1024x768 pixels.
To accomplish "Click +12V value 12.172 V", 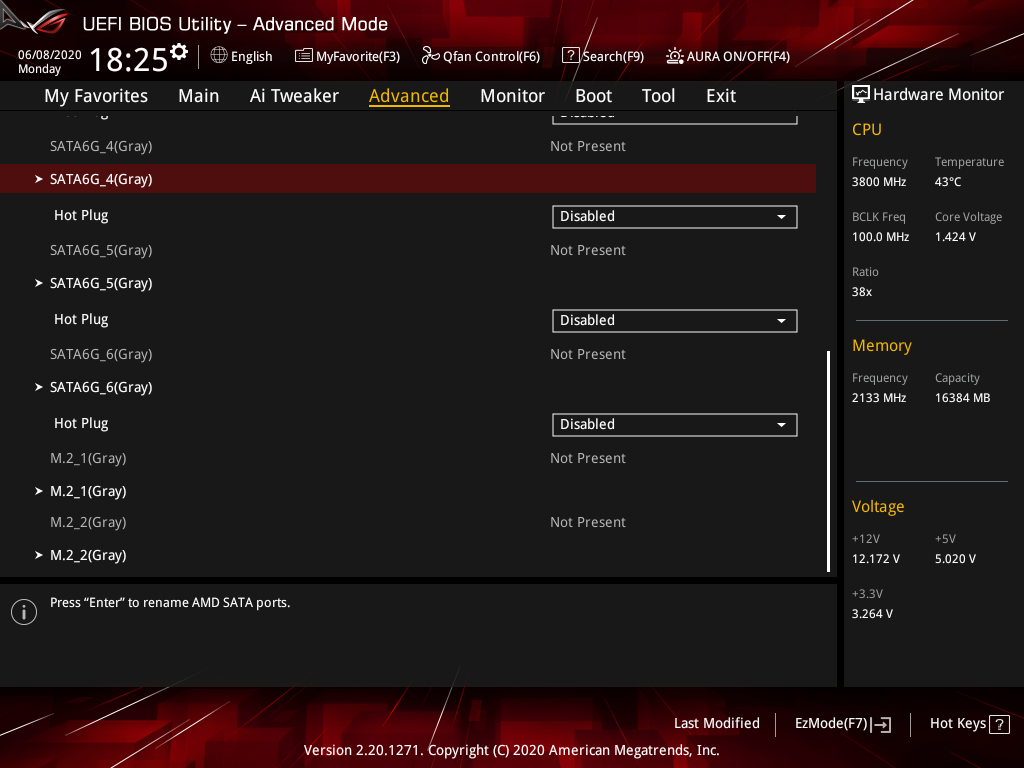I will 875,558.
